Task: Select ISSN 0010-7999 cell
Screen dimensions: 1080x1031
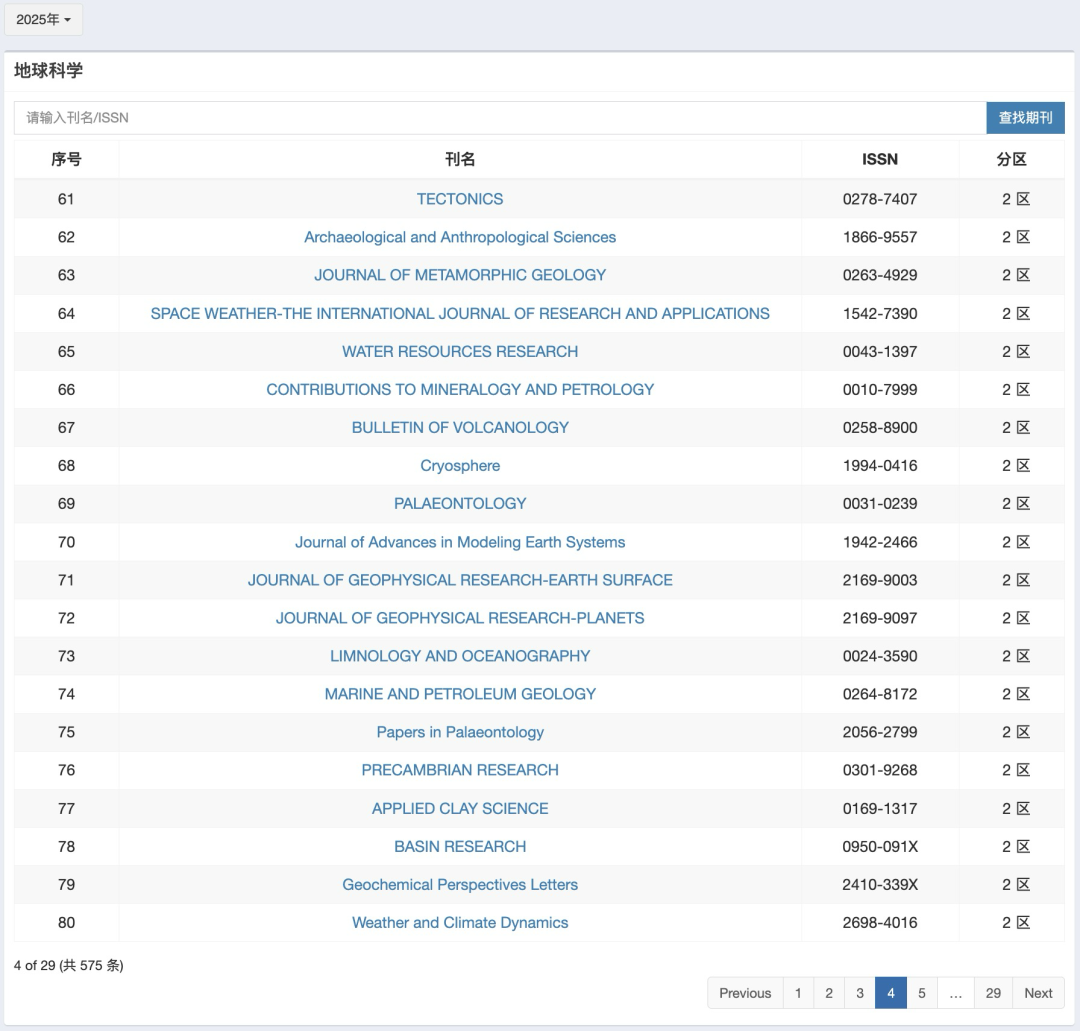Action: pos(880,389)
